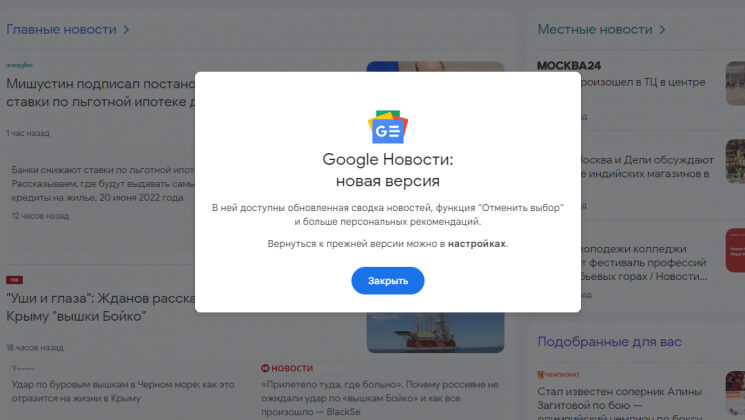The image size is (745, 420).
Task: Click the Новости source logo in red
Action: point(287,368)
